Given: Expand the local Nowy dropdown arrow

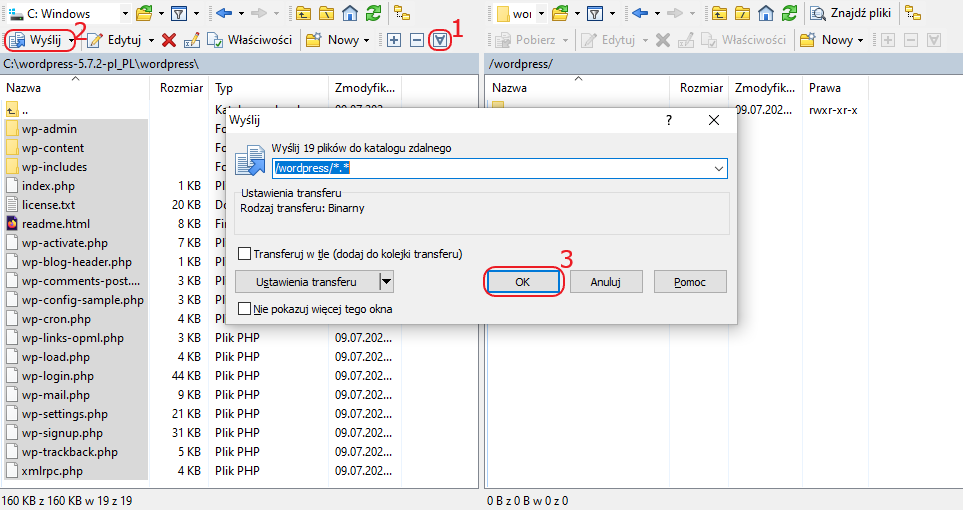Looking at the screenshot, I should (x=367, y=41).
